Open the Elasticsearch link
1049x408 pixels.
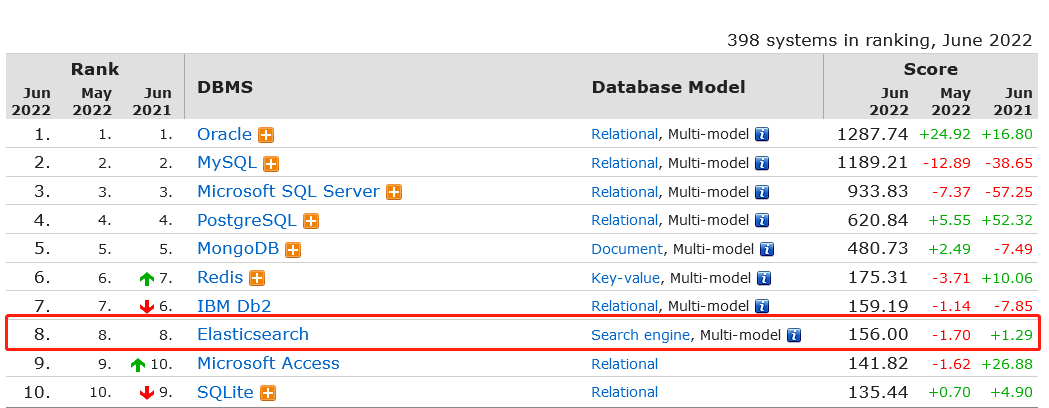(253, 334)
